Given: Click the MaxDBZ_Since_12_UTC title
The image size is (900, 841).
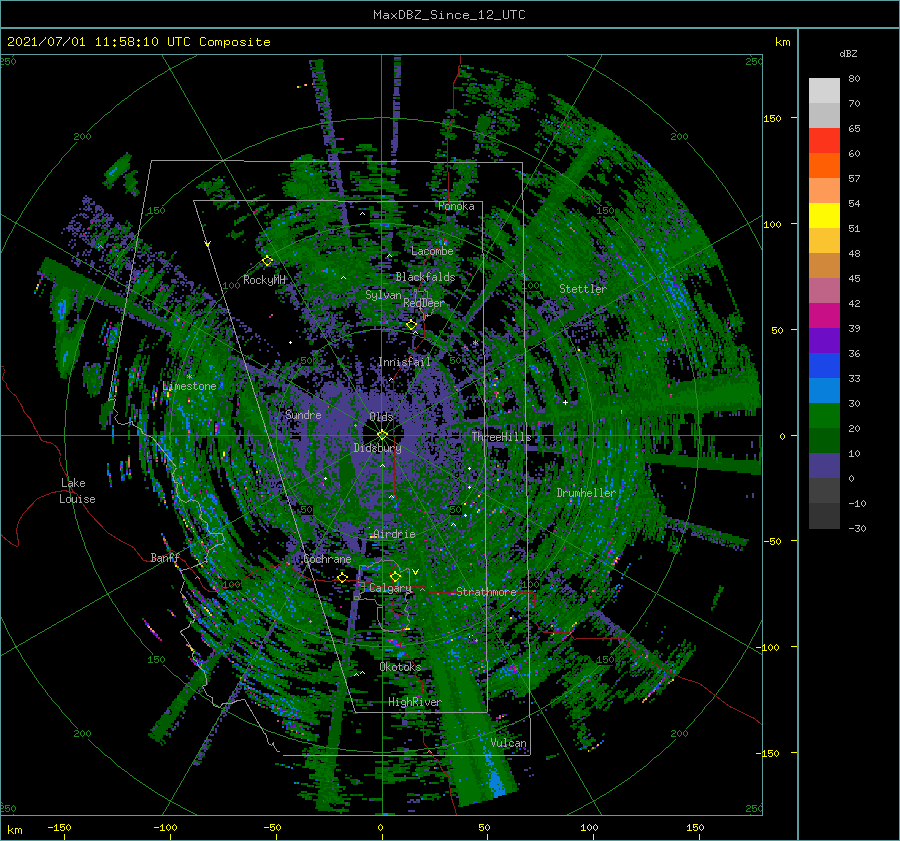Looking at the screenshot, I should click(x=449, y=15).
